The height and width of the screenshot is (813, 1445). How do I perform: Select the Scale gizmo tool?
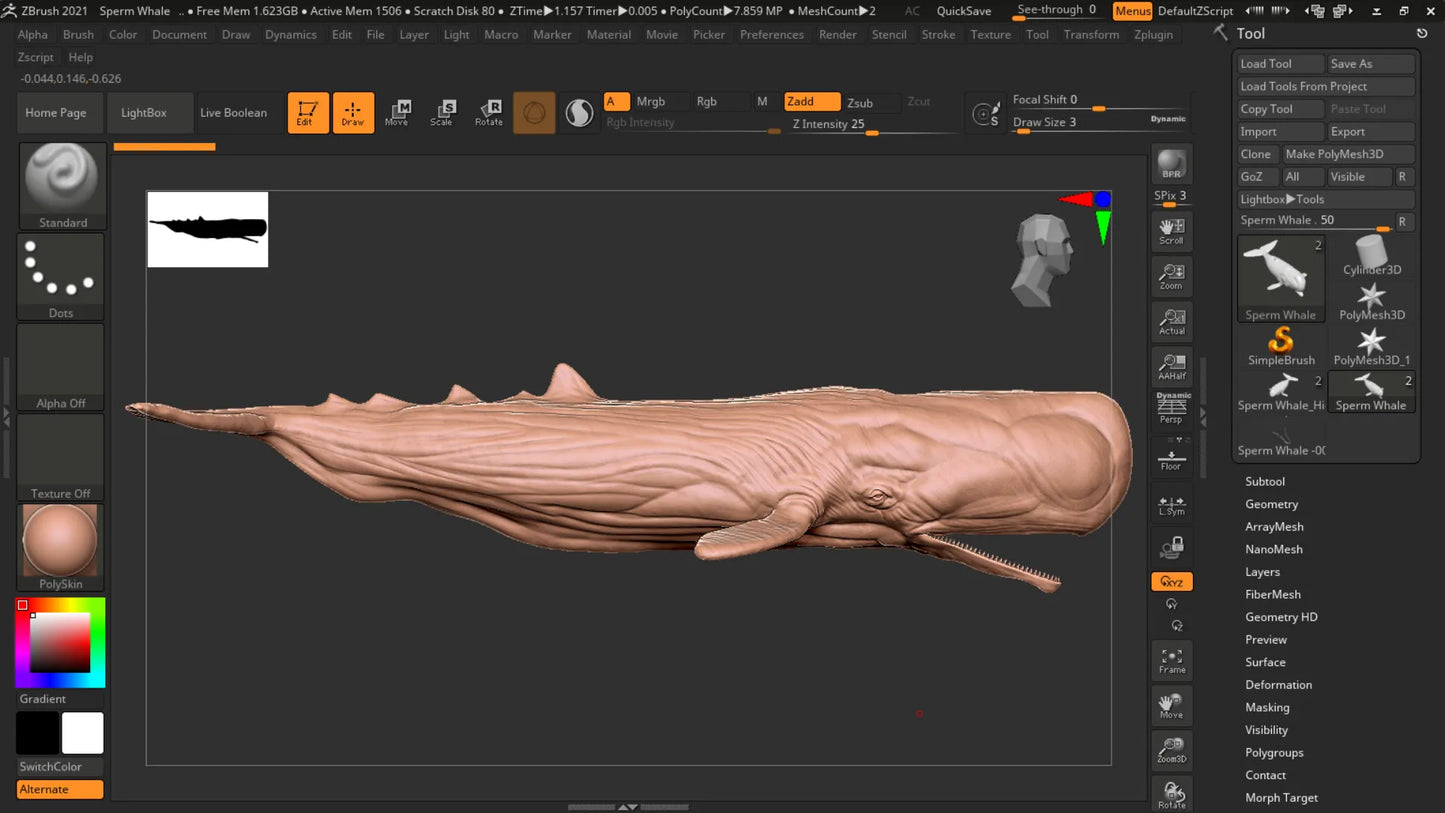point(442,112)
